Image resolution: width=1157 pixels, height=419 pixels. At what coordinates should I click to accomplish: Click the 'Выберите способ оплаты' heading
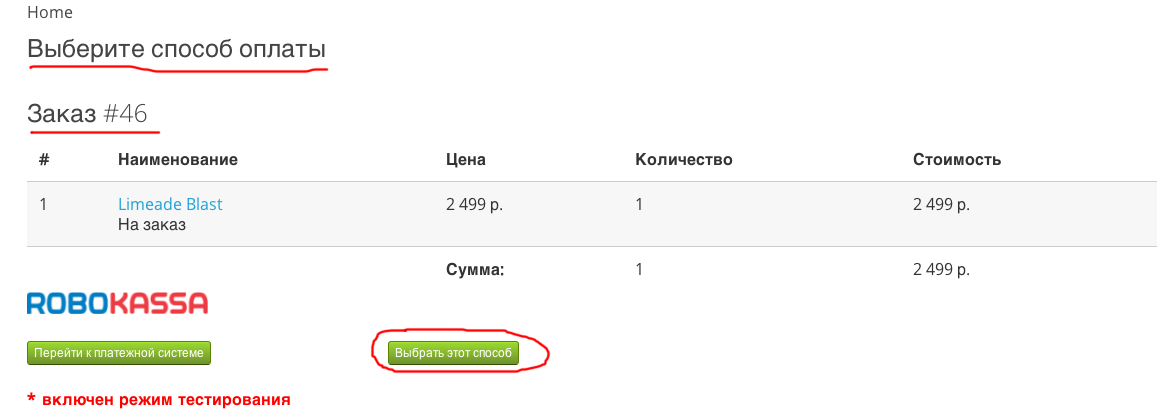click(x=176, y=48)
